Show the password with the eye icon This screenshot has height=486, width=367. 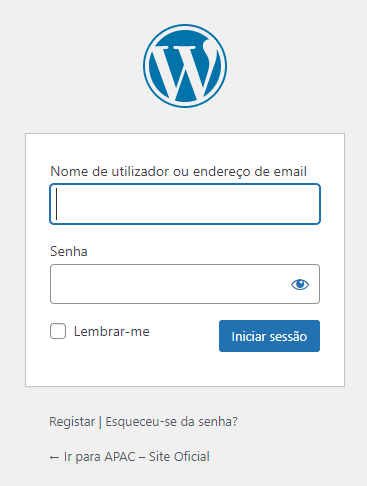point(300,284)
